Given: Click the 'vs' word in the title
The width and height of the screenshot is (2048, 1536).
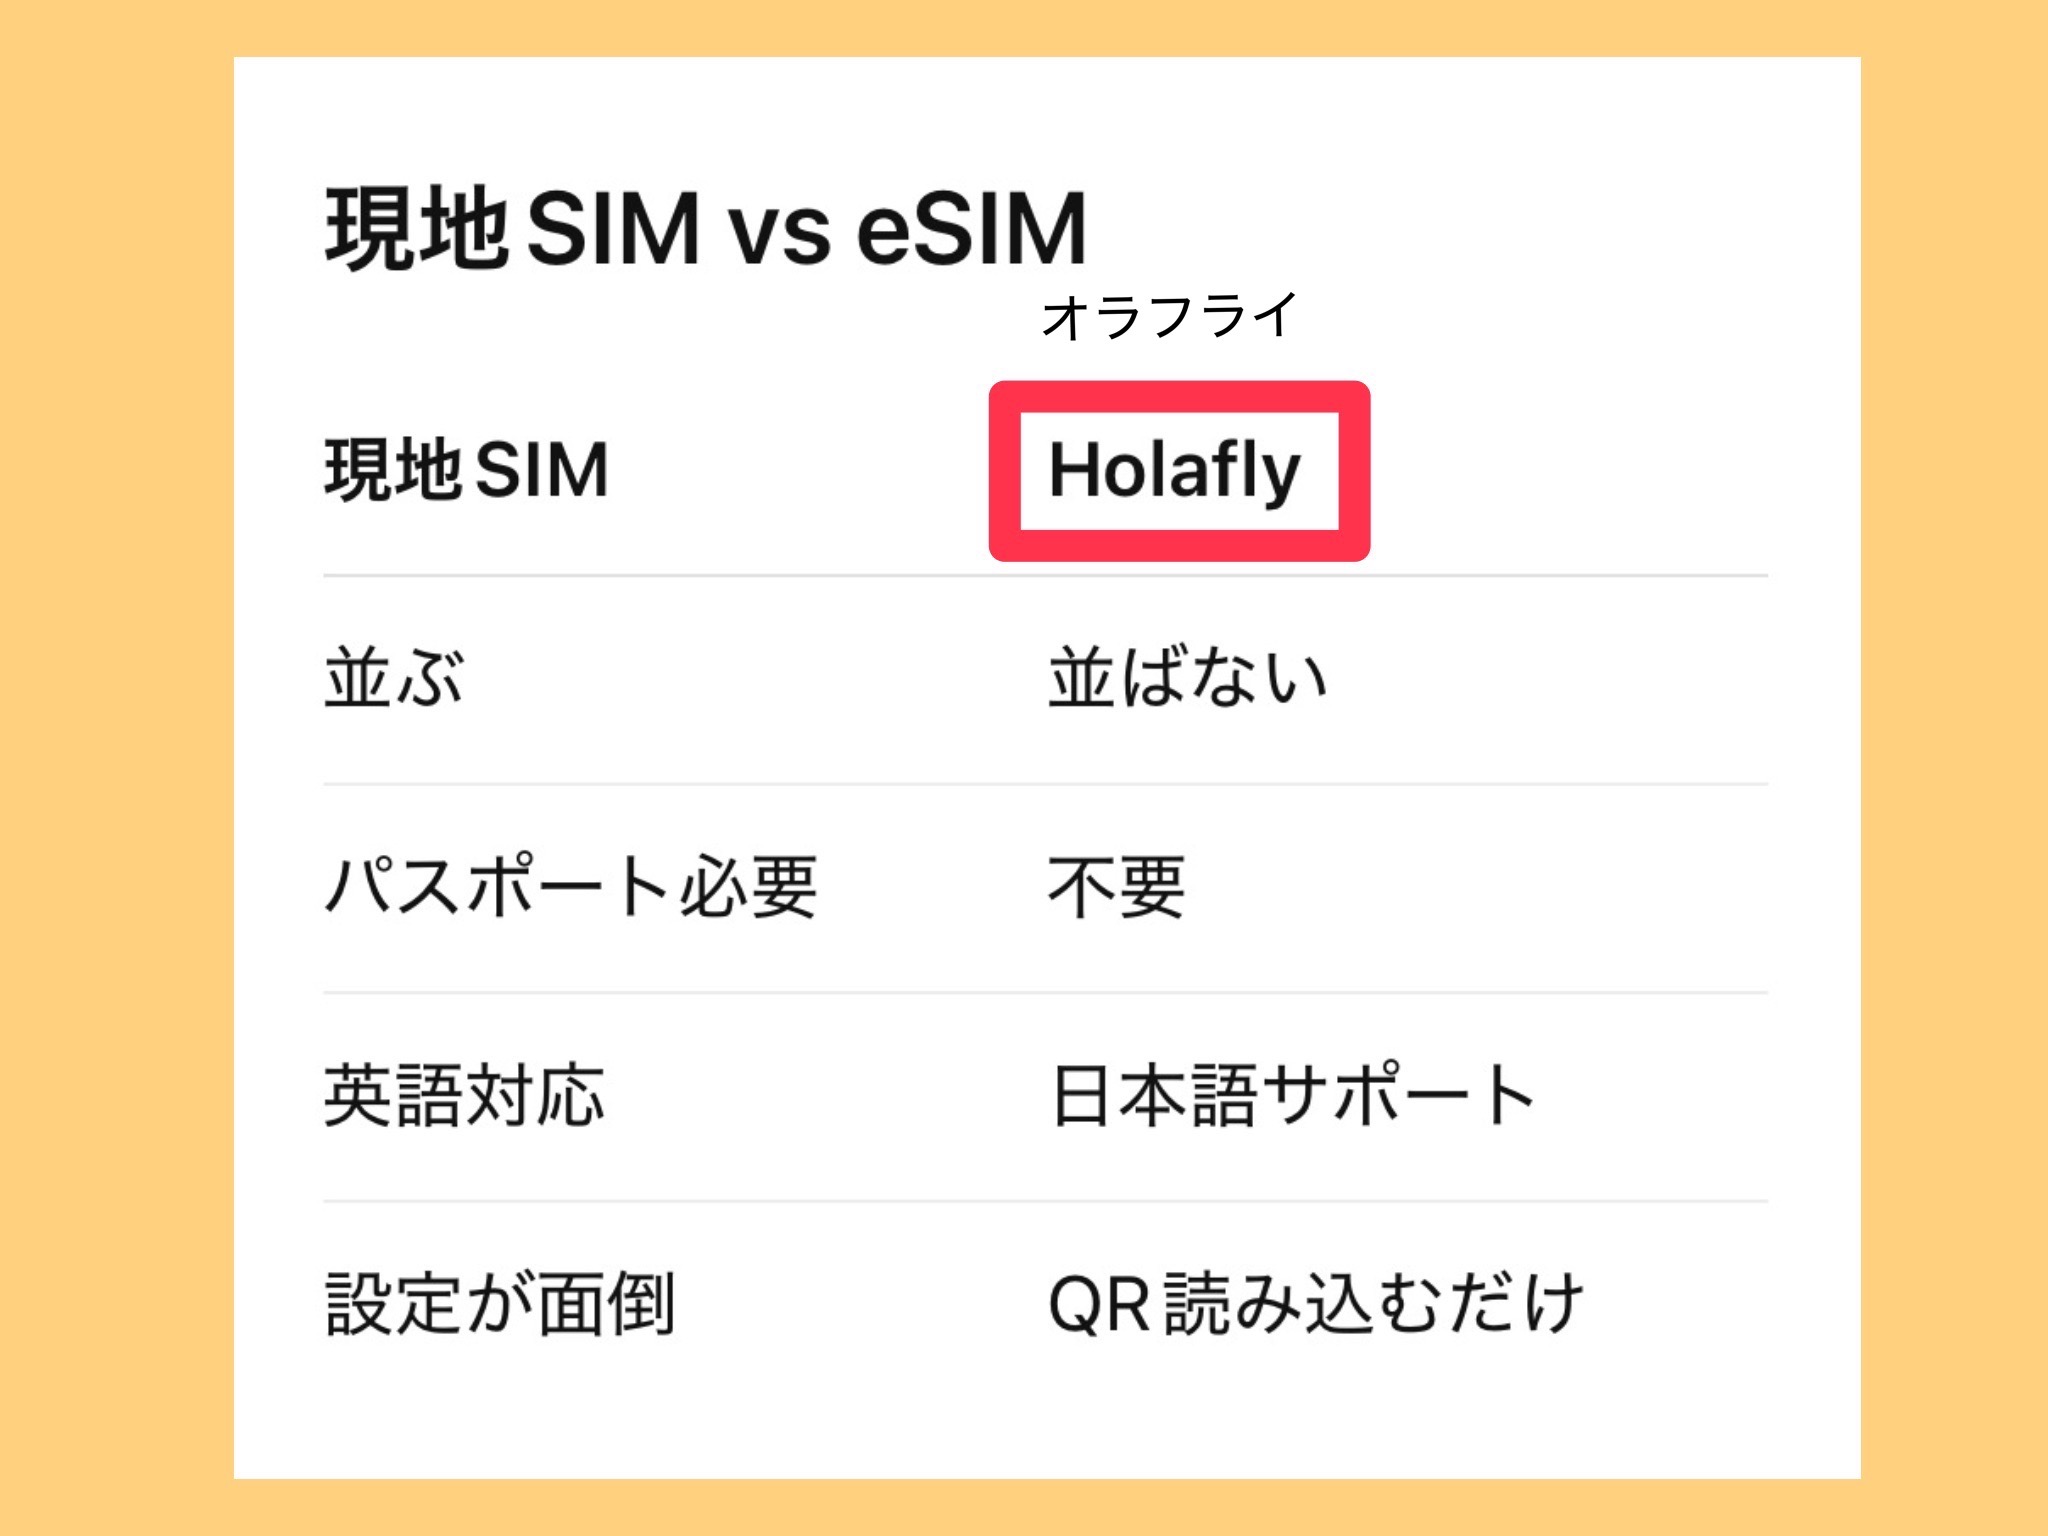Looking at the screenshot, I should 779,232.
